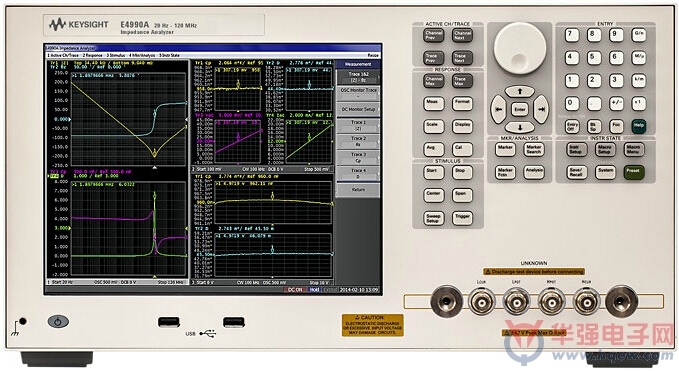Open the 2 Response menu
679x371 pixels.
(x=92, y=55)
